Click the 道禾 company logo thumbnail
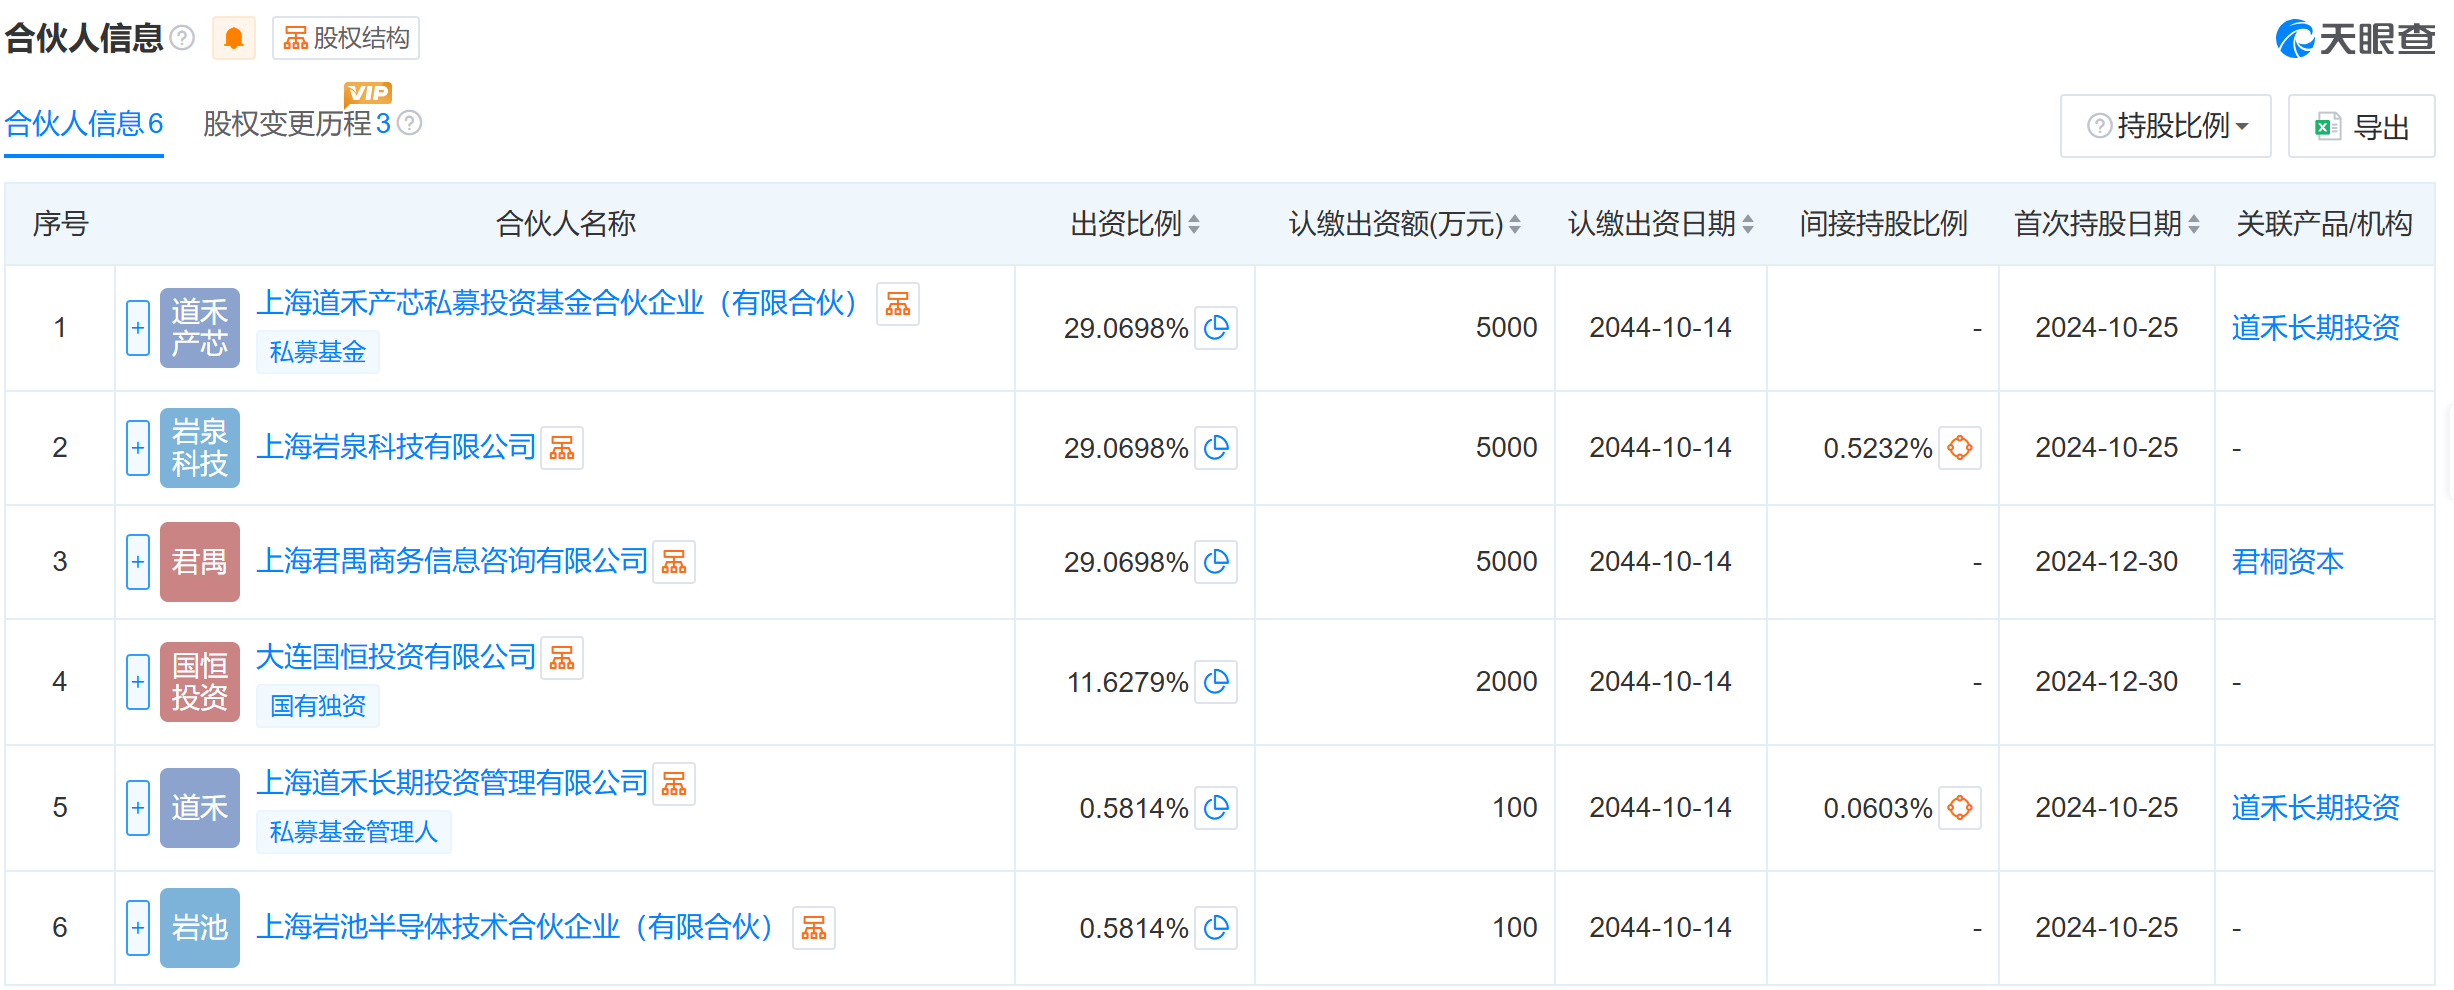This screenshot has height=990, width=2454. tap(200, 808)
